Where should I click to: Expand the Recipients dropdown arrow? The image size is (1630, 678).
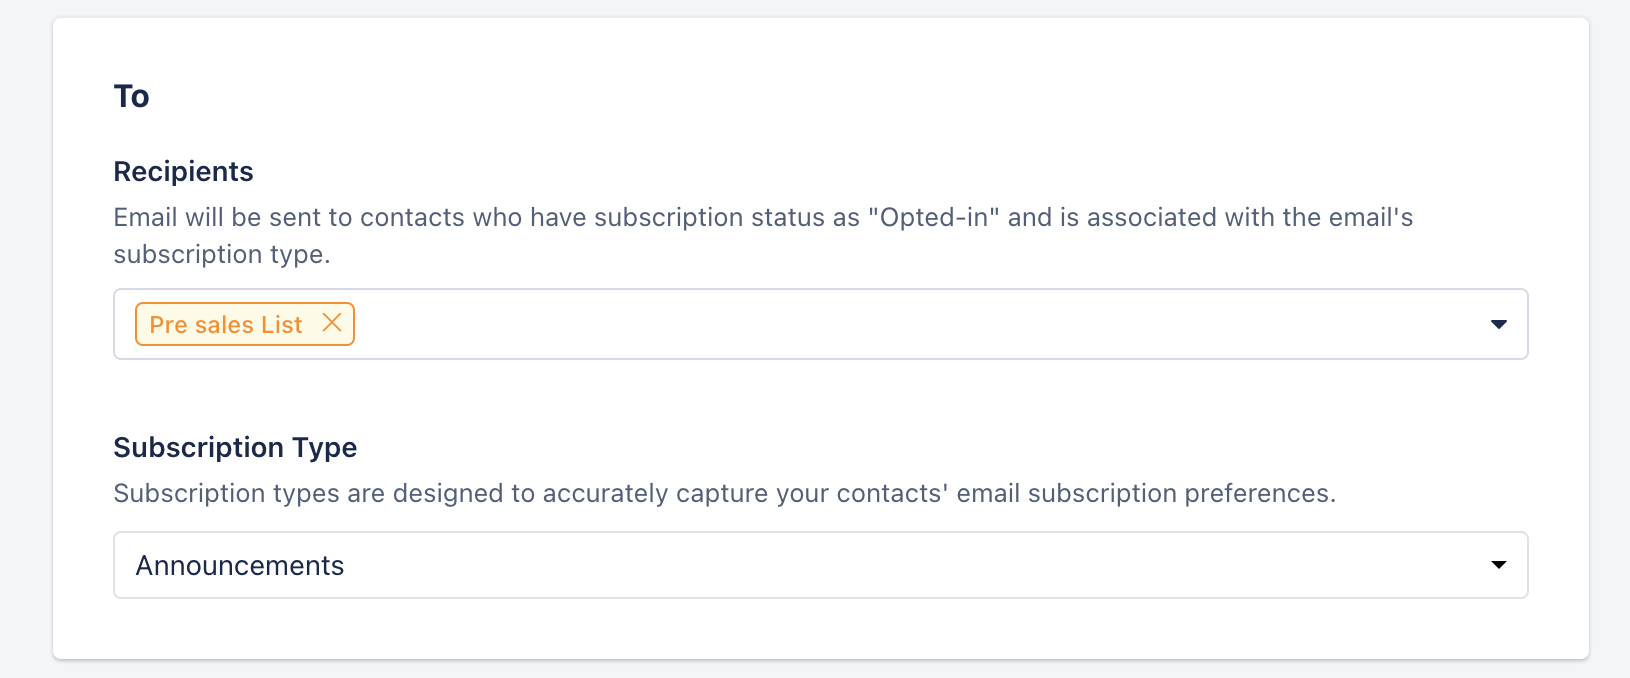click(1498, 324)
